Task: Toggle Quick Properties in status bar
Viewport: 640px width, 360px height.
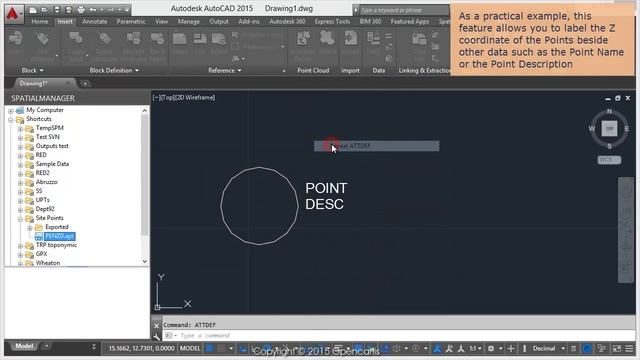Action: pyautogui.click(x=573, y=349)
